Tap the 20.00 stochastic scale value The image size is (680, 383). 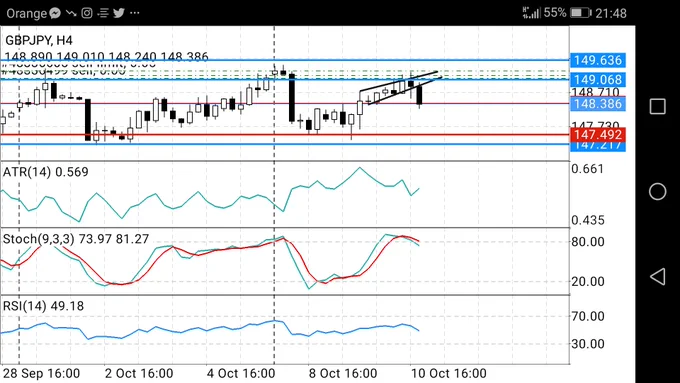[588, 282]
